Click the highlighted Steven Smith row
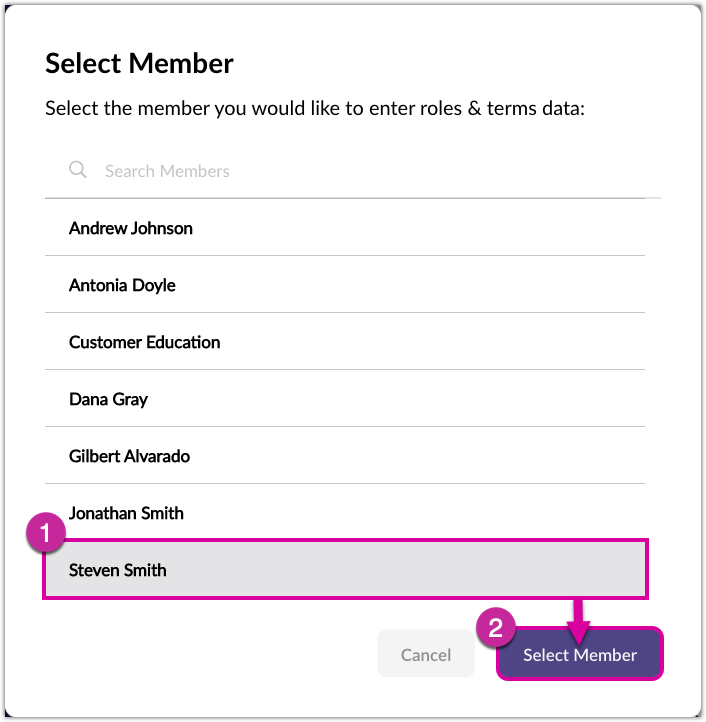 (x=345, y=570)
